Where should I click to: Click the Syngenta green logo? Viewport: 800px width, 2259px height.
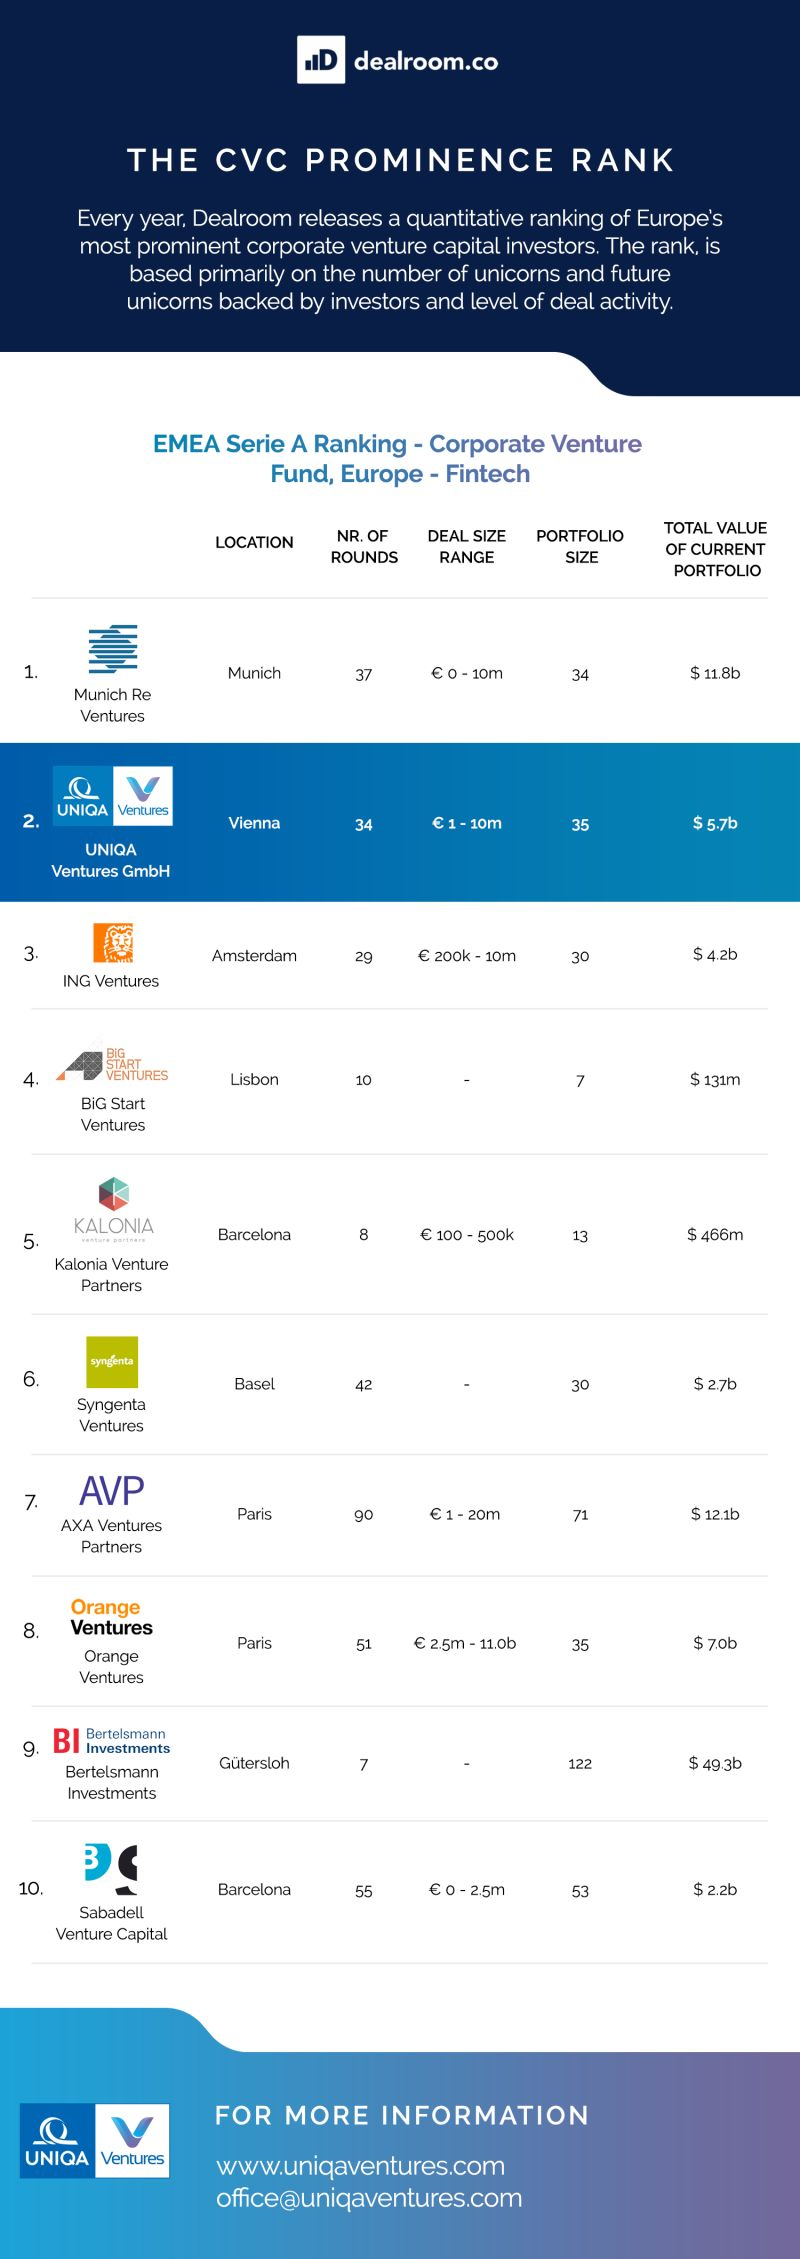(112, 1362)
